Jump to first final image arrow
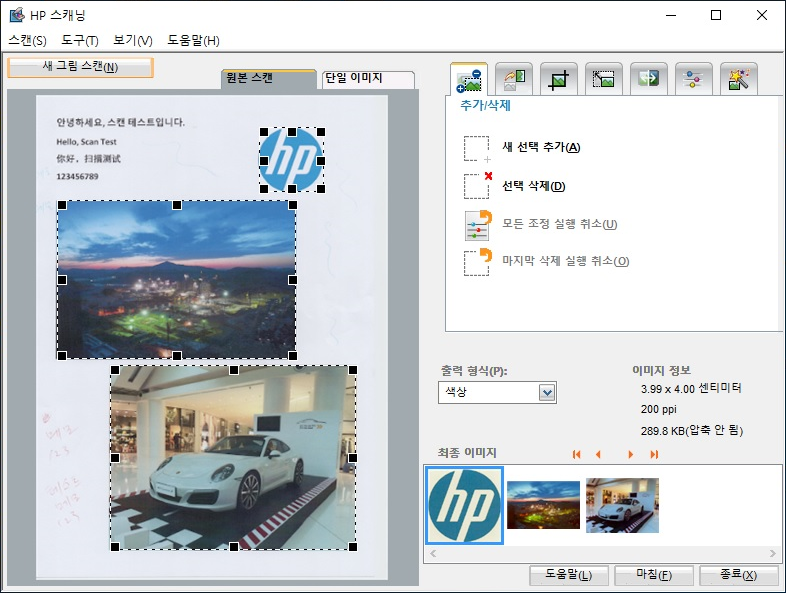The height and width of the screenshot is (593, 786). click(x=576, y=454)
